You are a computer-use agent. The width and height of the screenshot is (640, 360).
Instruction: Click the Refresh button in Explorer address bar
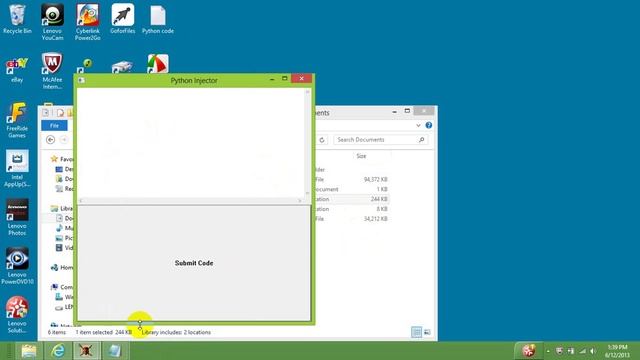click(x=322, y=140)
